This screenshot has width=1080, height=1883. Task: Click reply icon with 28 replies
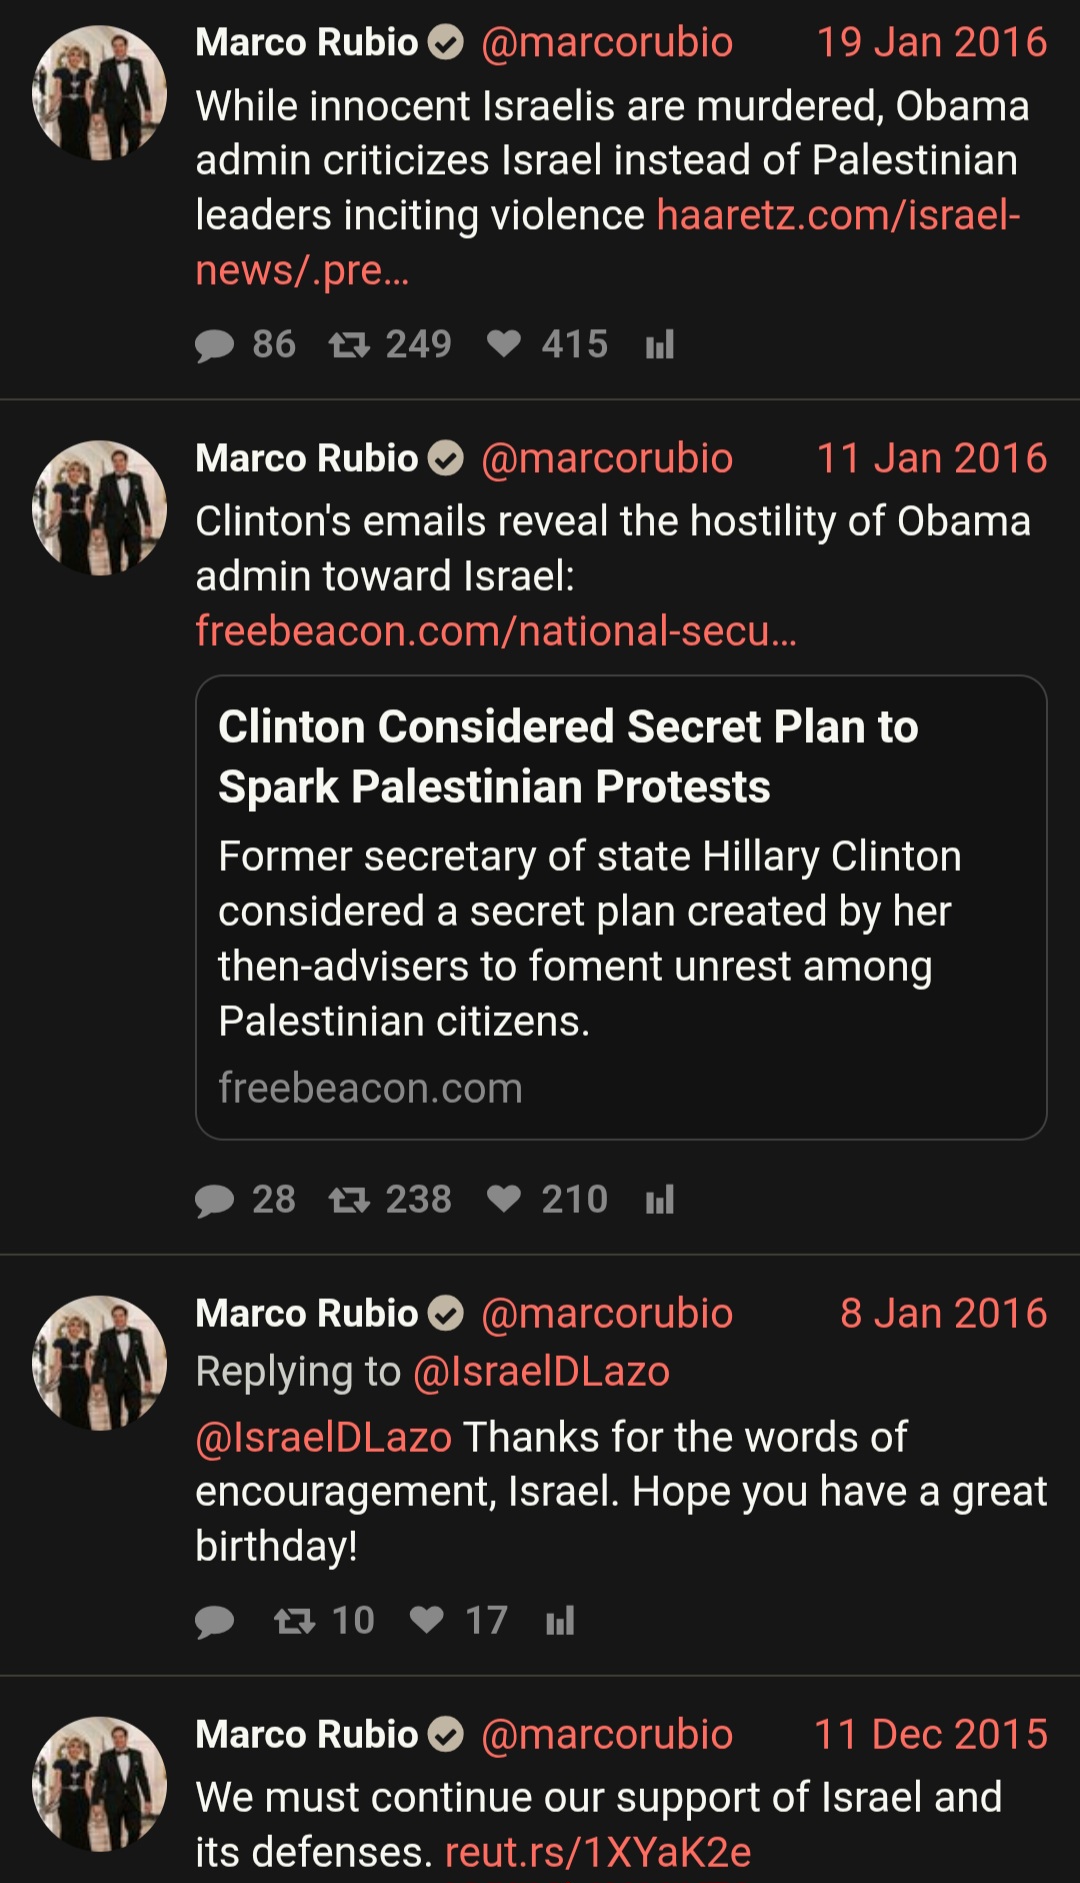214,1200
